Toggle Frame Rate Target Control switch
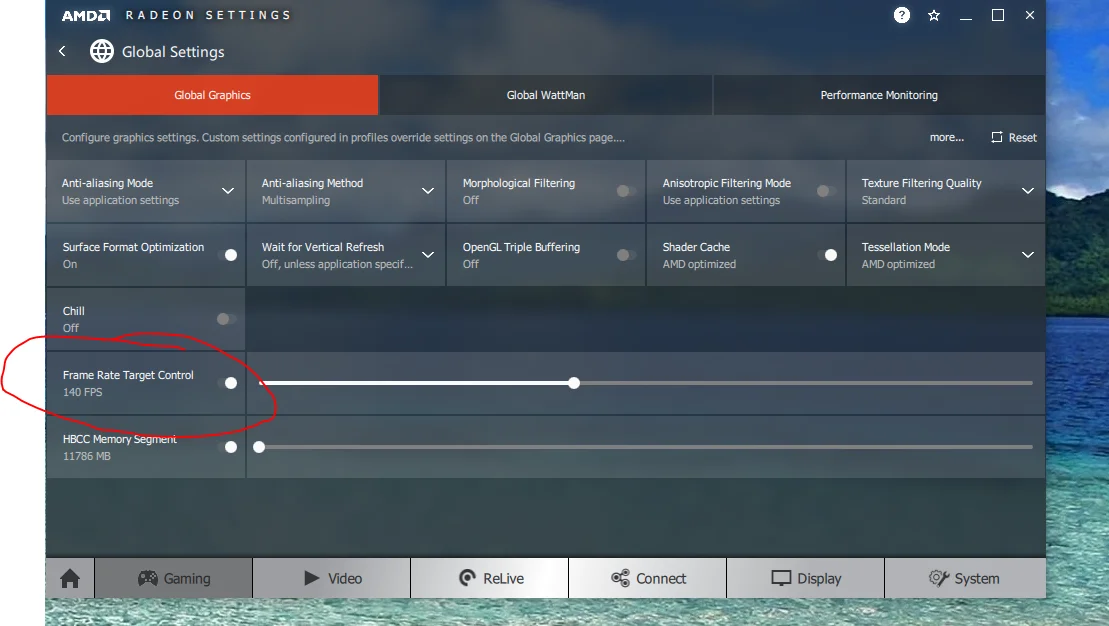The image size is (1109, 626). coord(227,383)
